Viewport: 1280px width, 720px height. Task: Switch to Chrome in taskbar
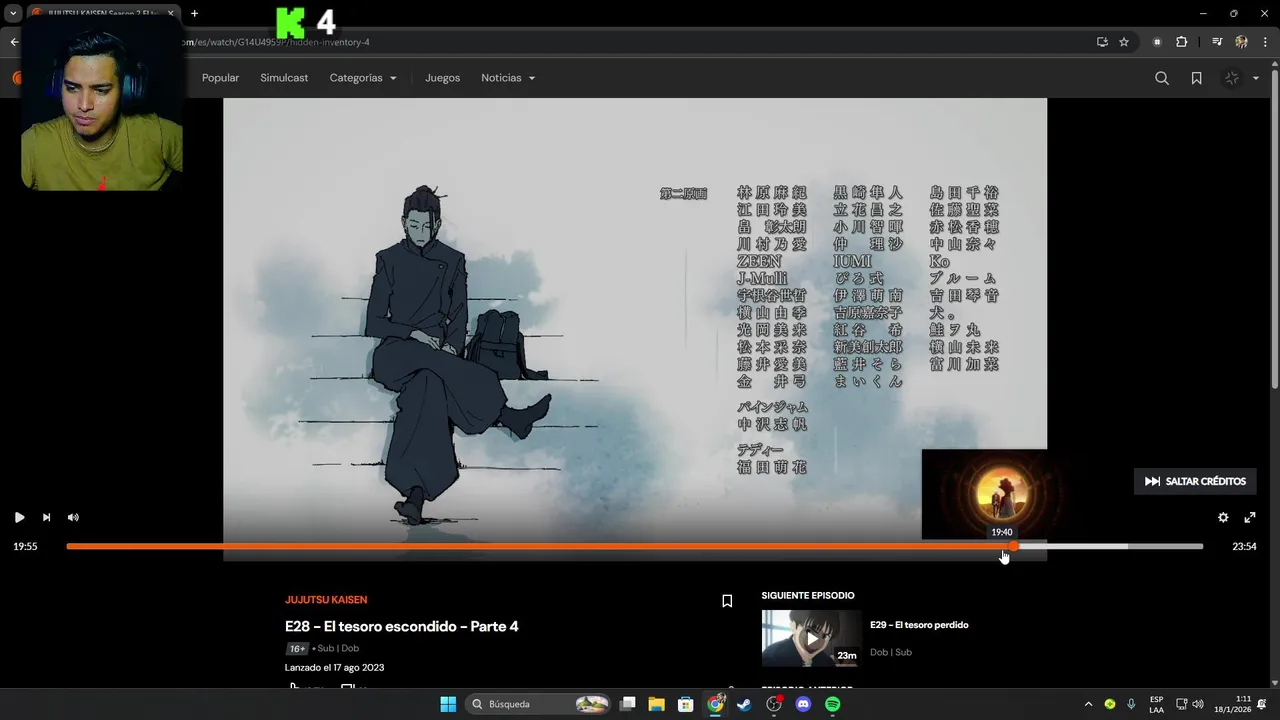(715, 704)
